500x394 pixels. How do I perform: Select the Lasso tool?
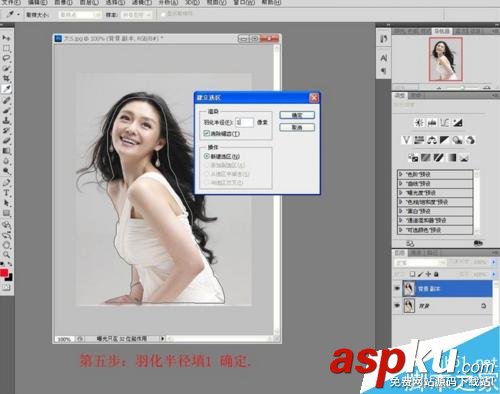[6, 58]
